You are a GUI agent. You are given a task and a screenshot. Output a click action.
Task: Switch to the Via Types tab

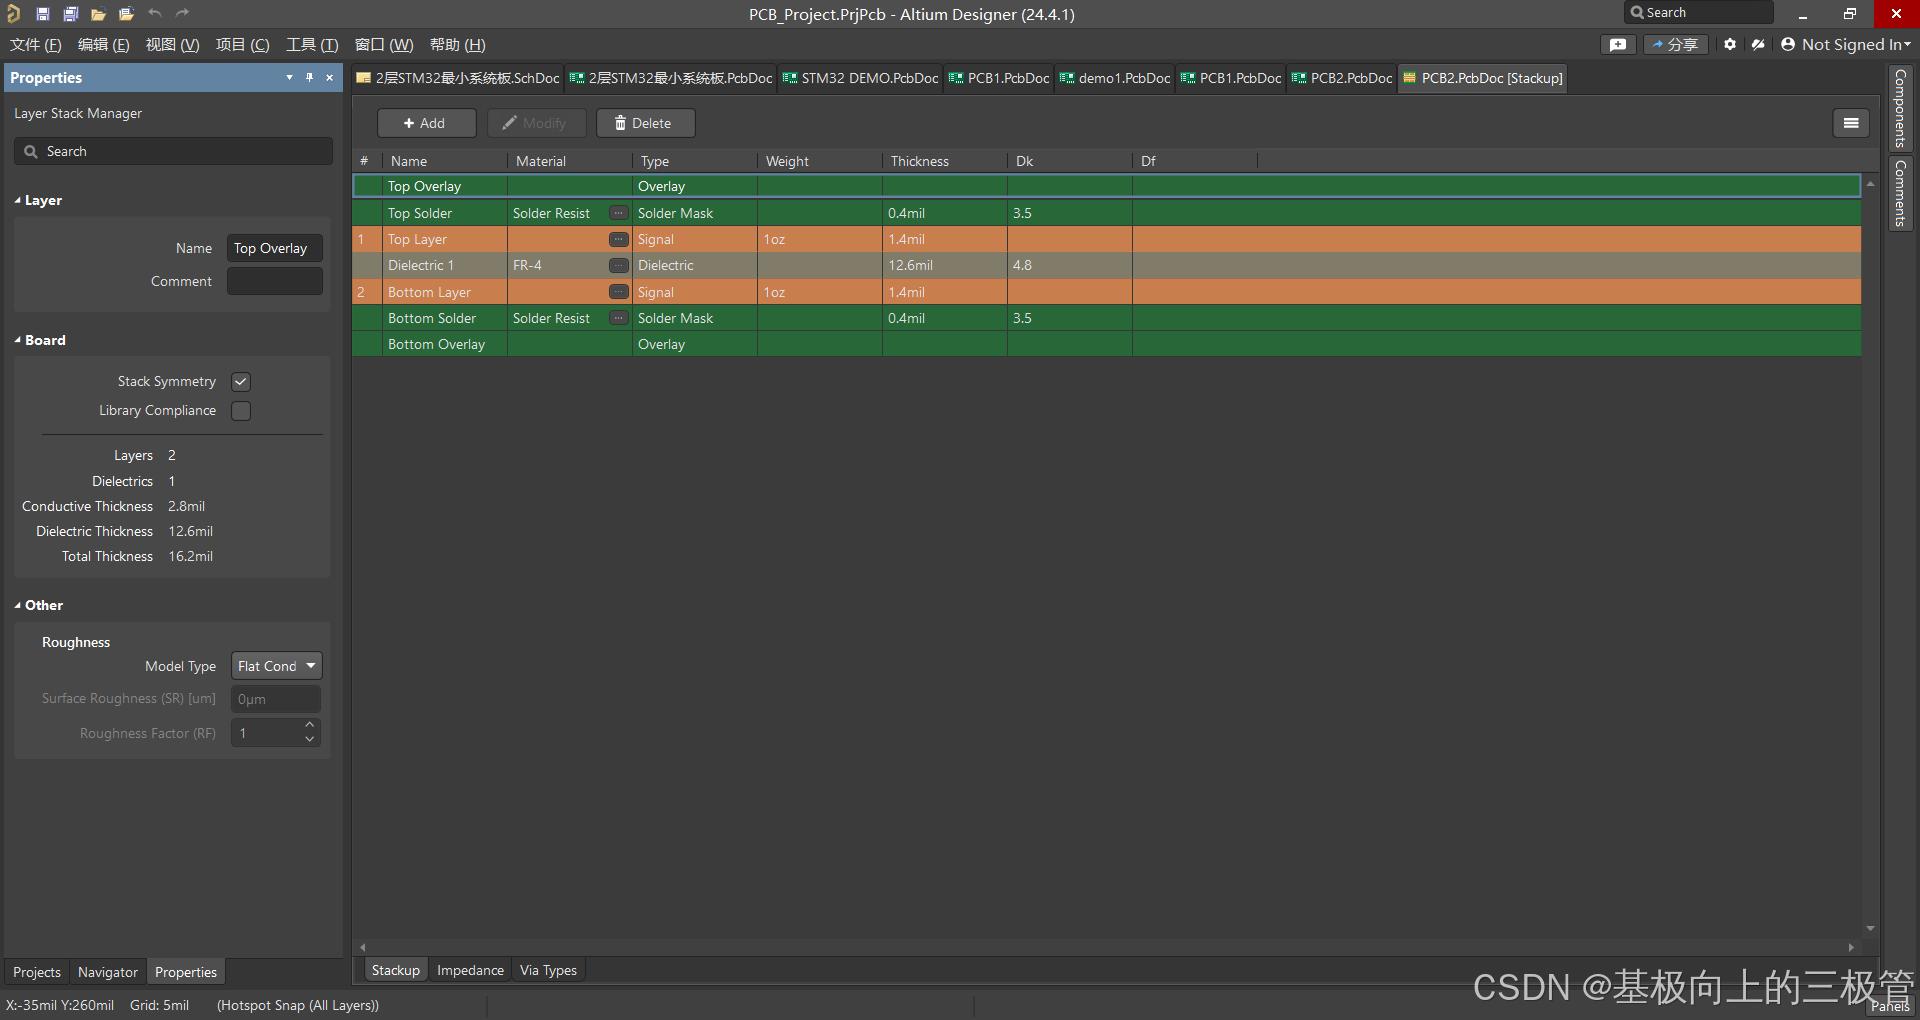click(x=548, y=970)
